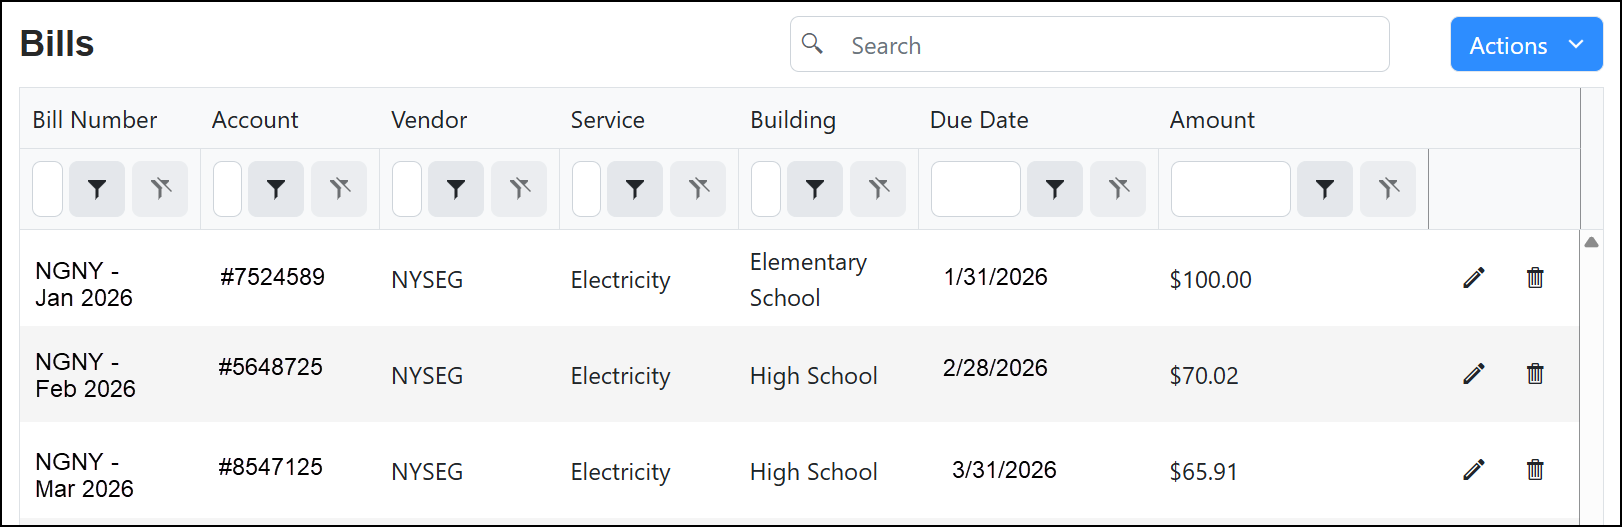The height and width of the screenshot is (527, 1622).
Task: Focus the Amount filter input box
Action: point(1230,189)
